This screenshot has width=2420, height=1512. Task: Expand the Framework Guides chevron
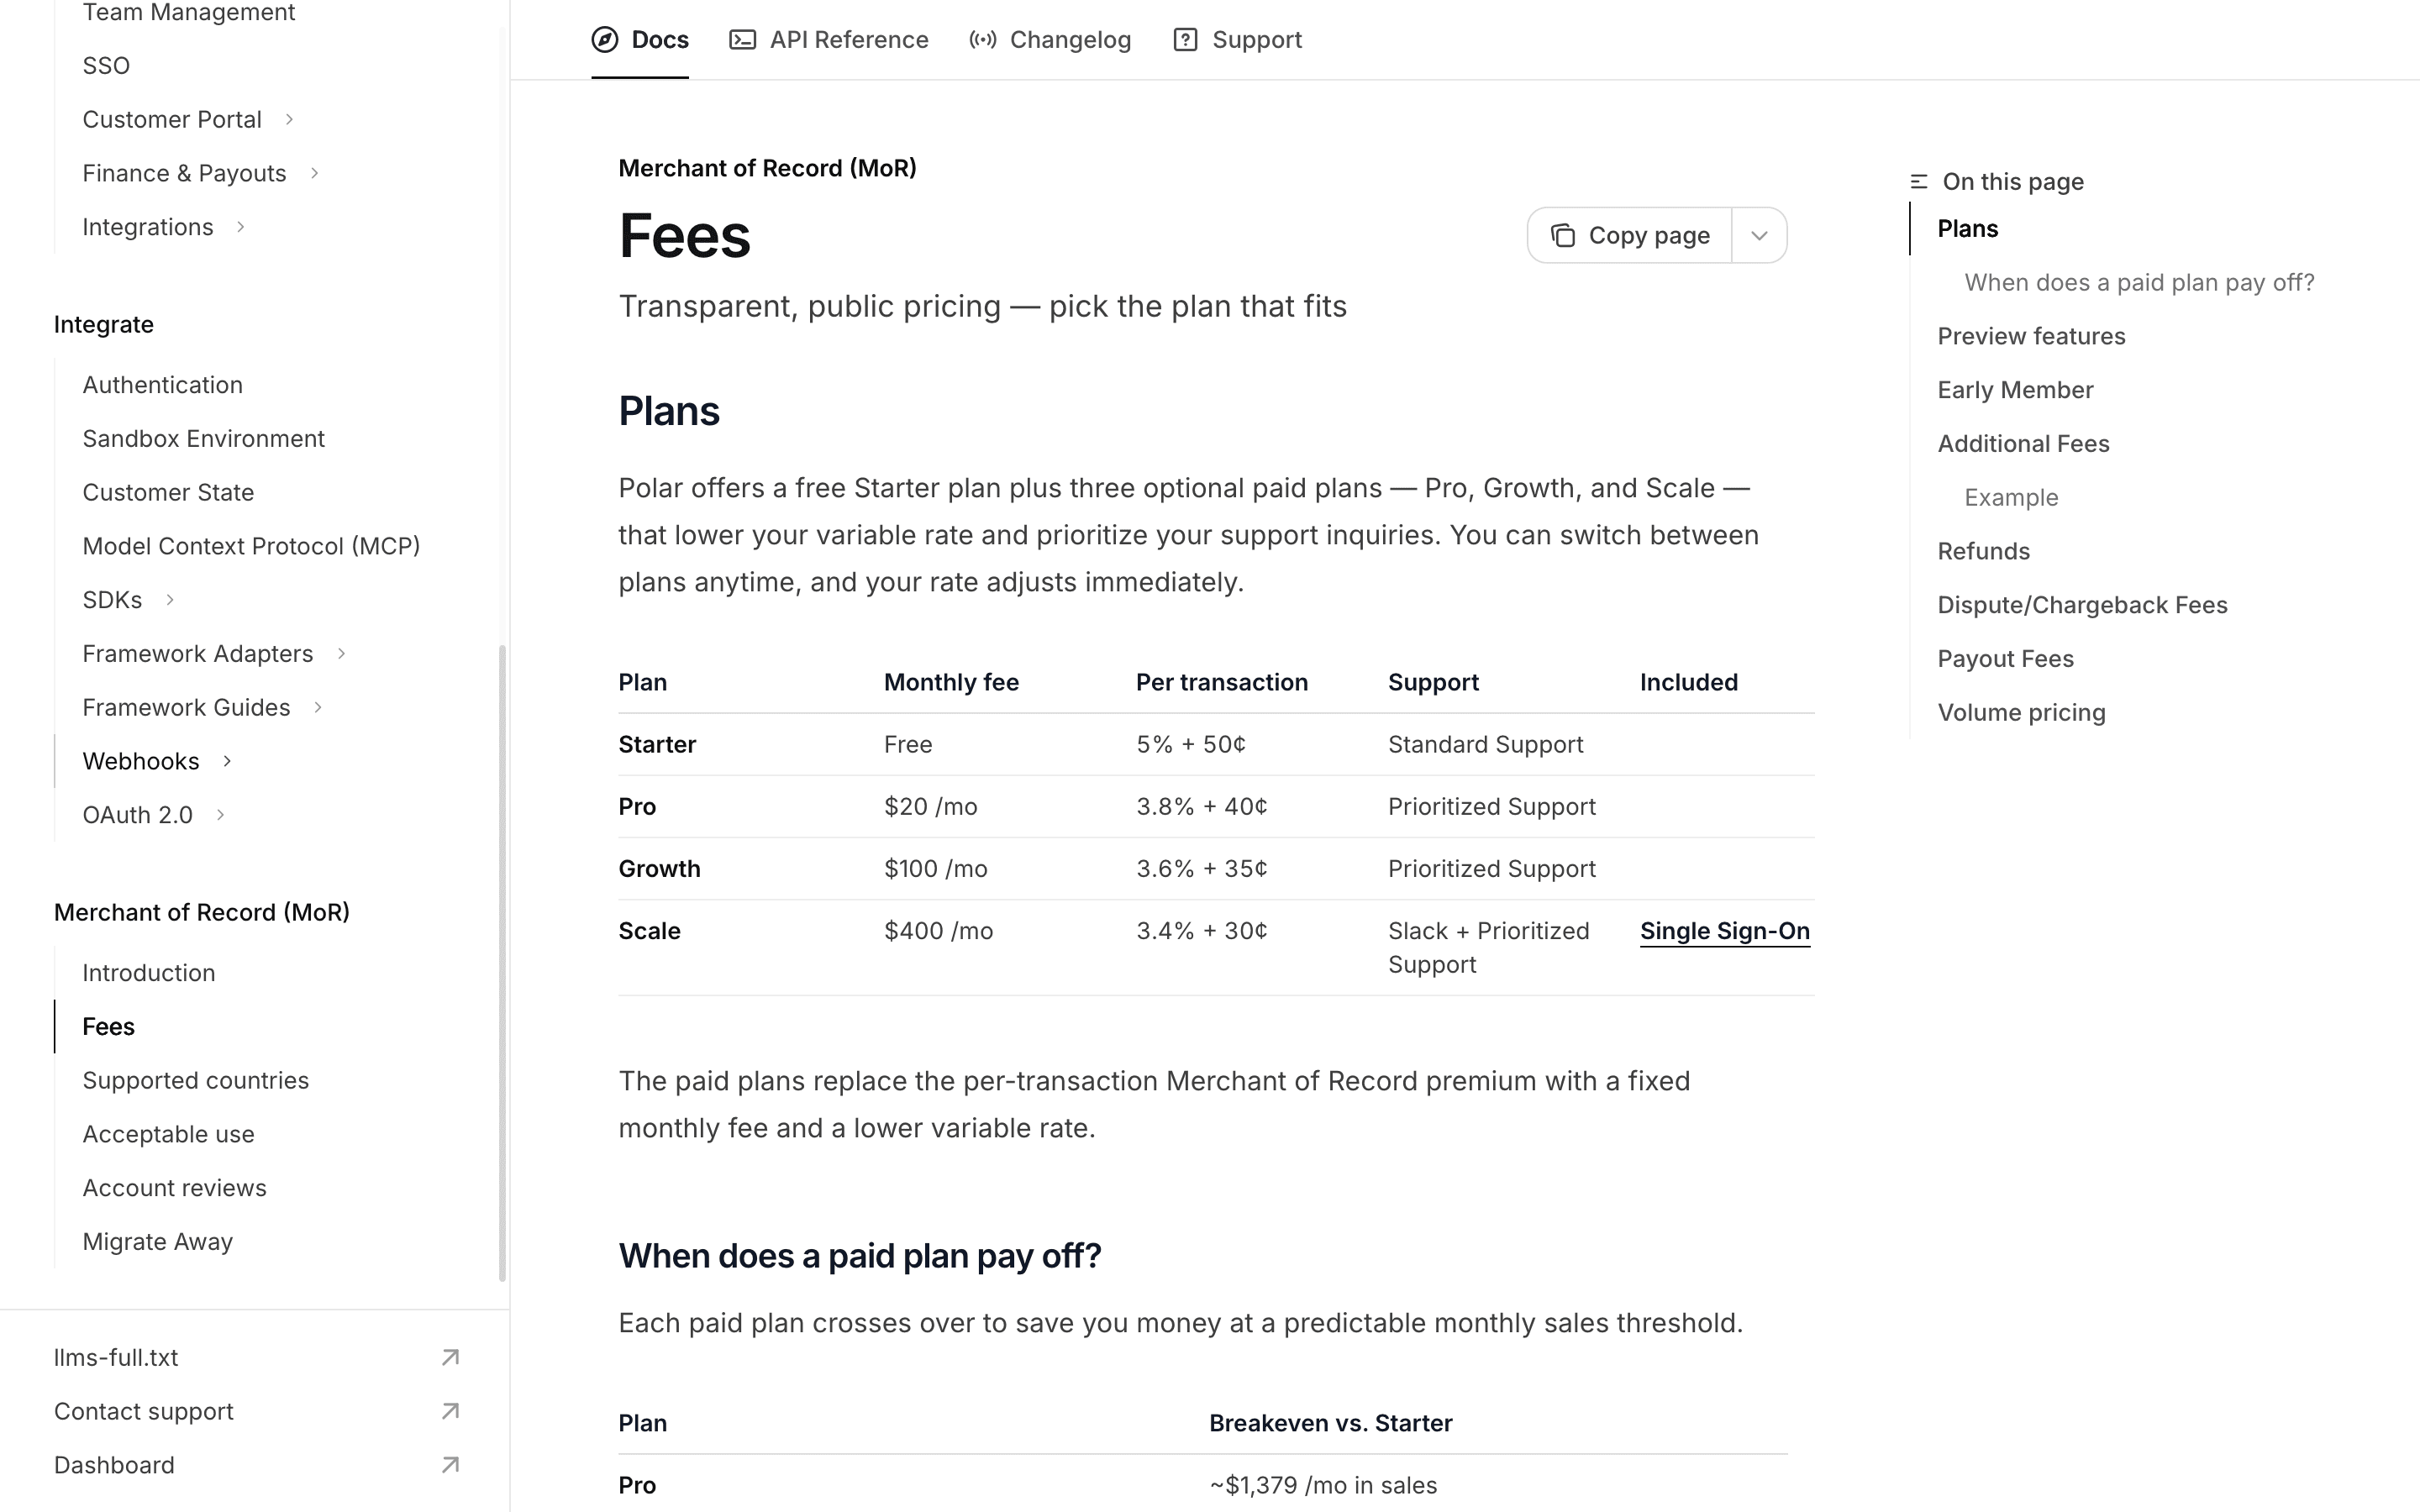[318, 708]
